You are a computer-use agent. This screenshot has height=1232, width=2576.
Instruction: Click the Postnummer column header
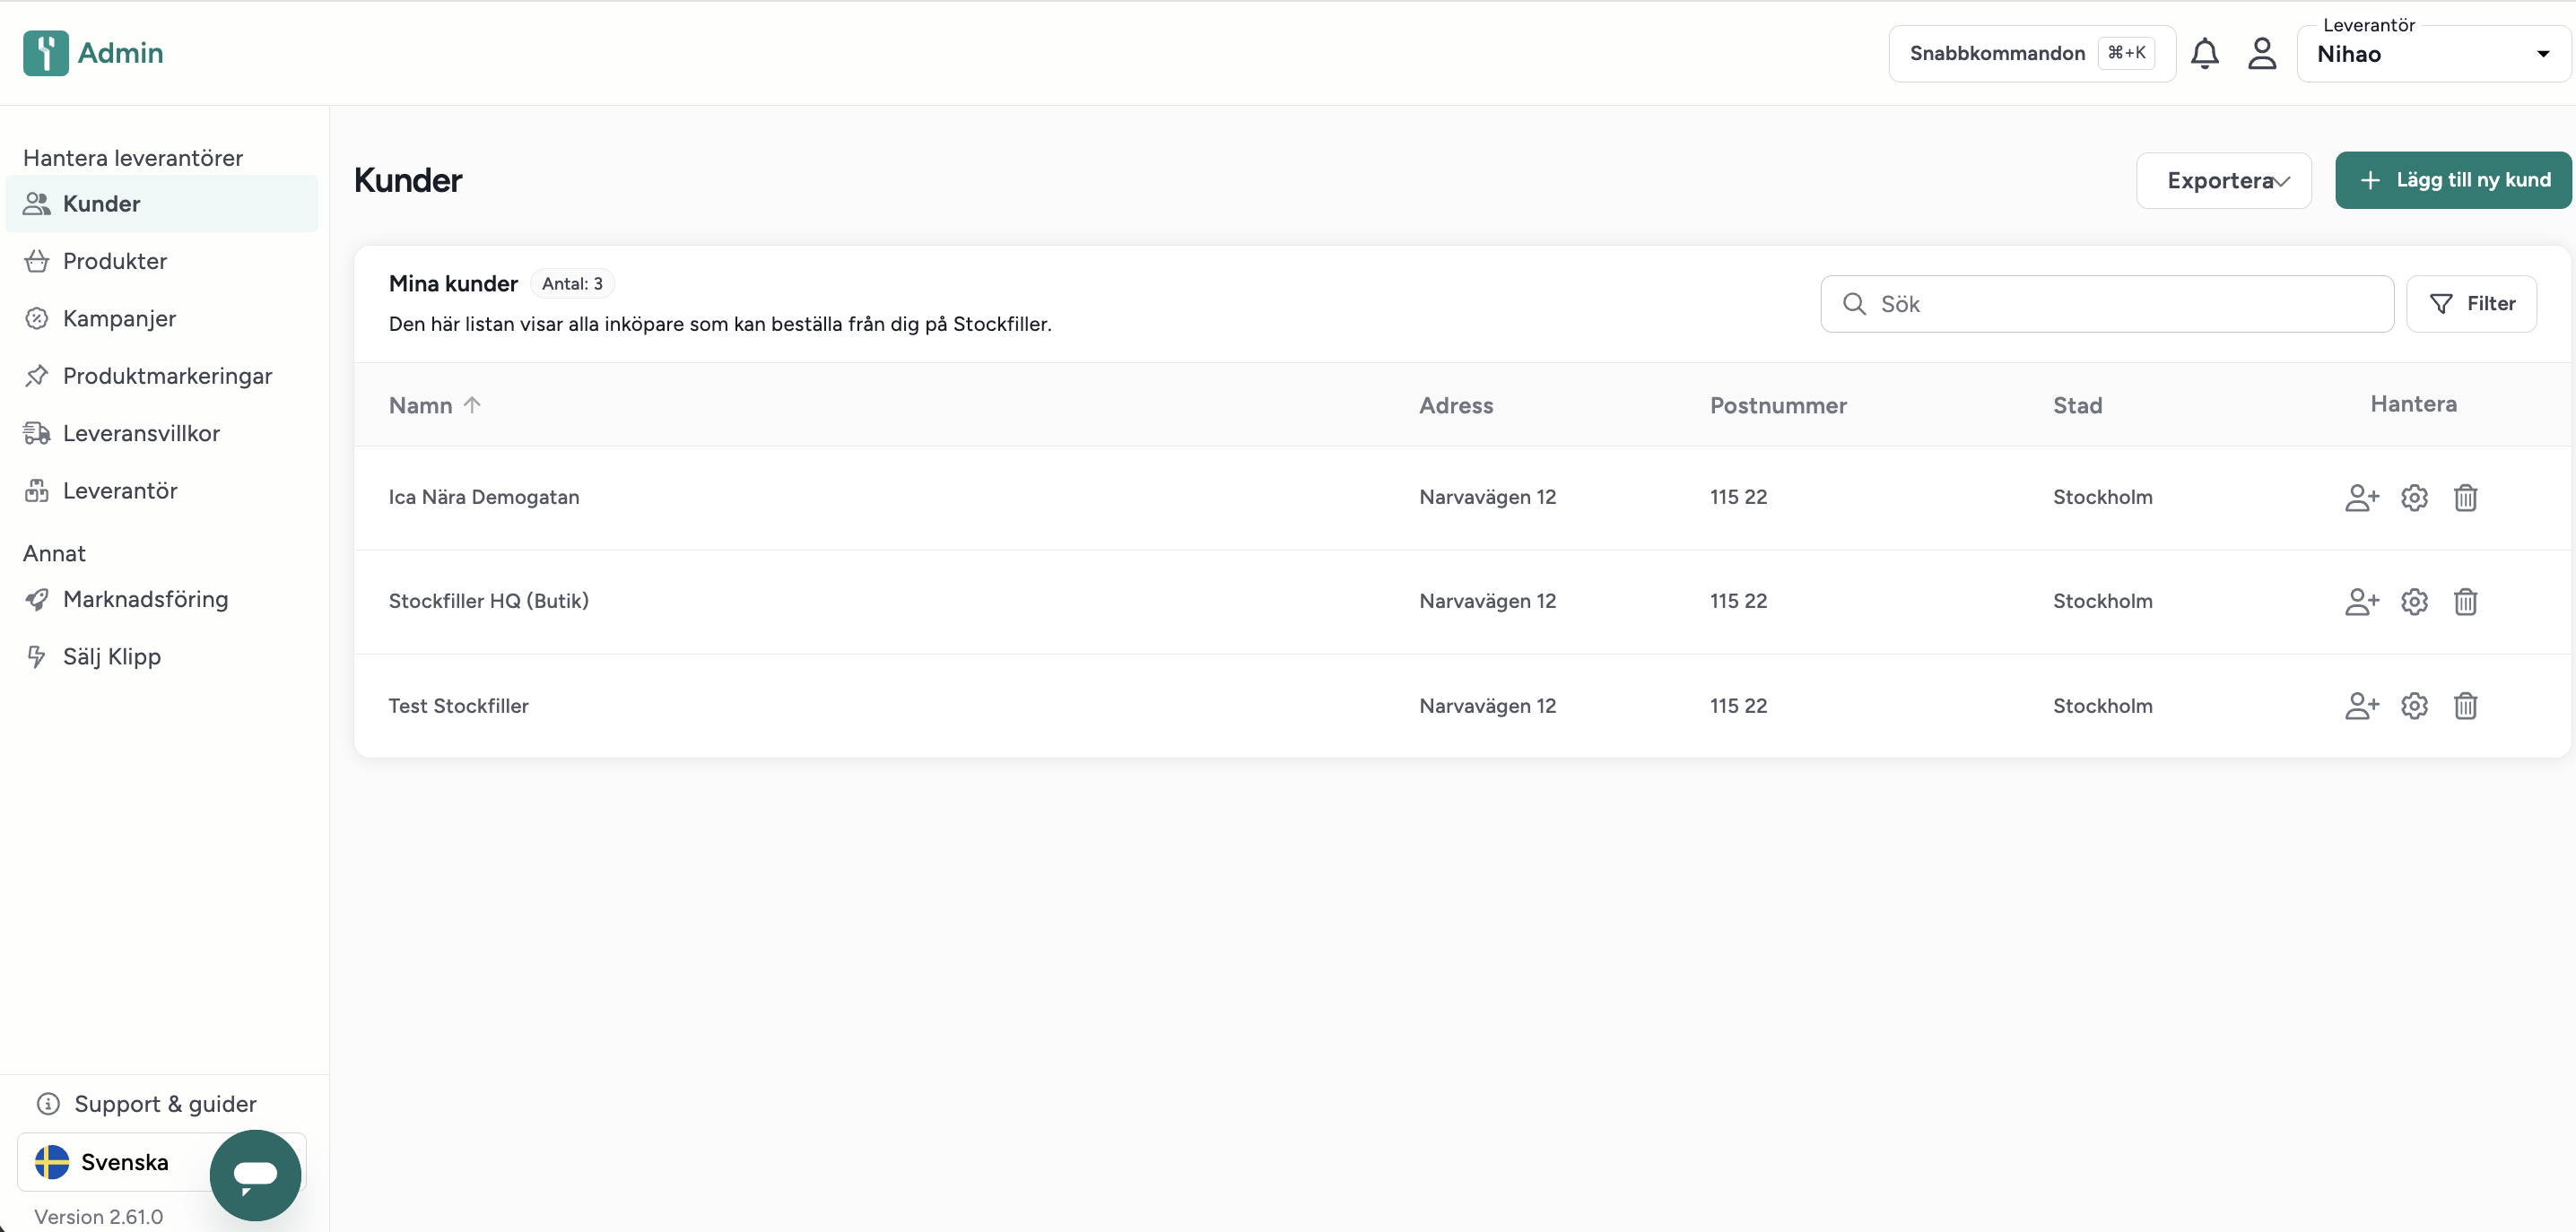tap(1778, 405)
